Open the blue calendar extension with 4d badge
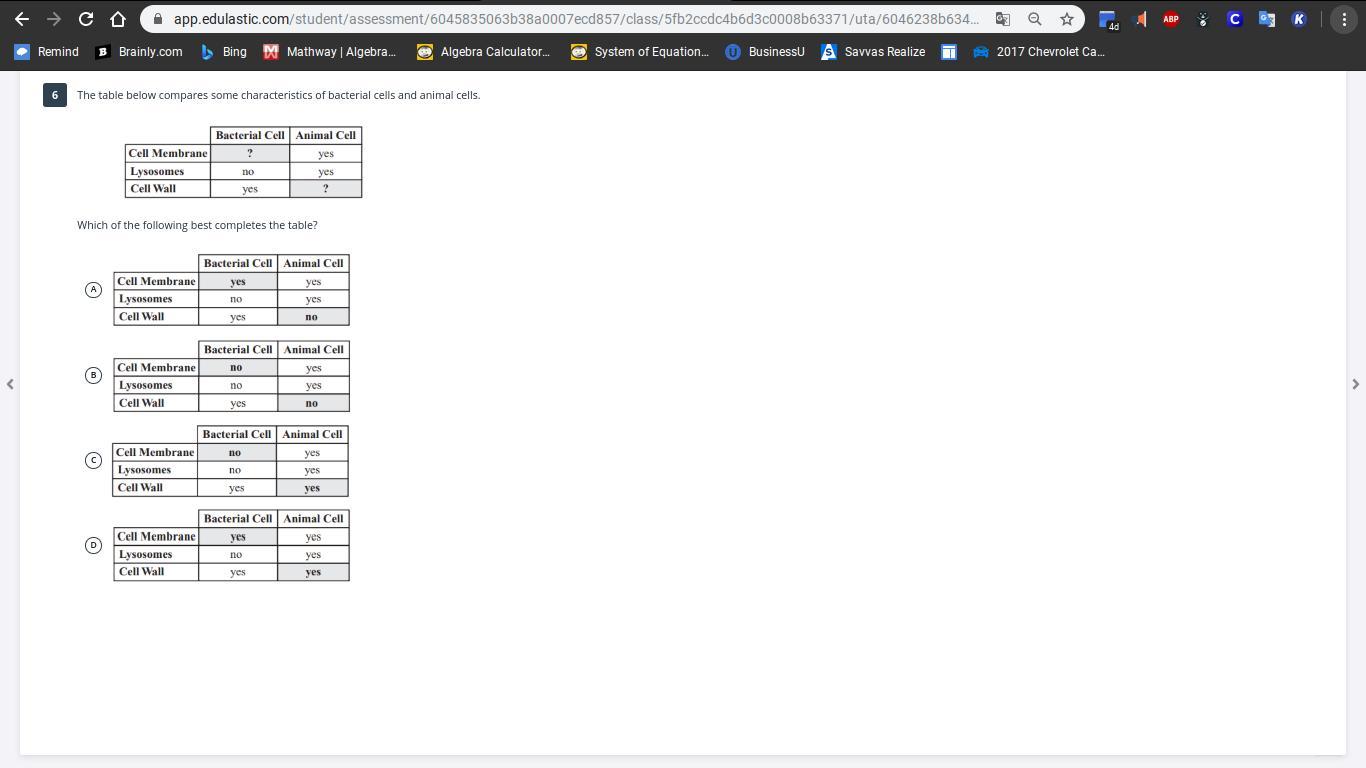The height and width of the screenshot is (768, 1366). [x=1108, y=19]
